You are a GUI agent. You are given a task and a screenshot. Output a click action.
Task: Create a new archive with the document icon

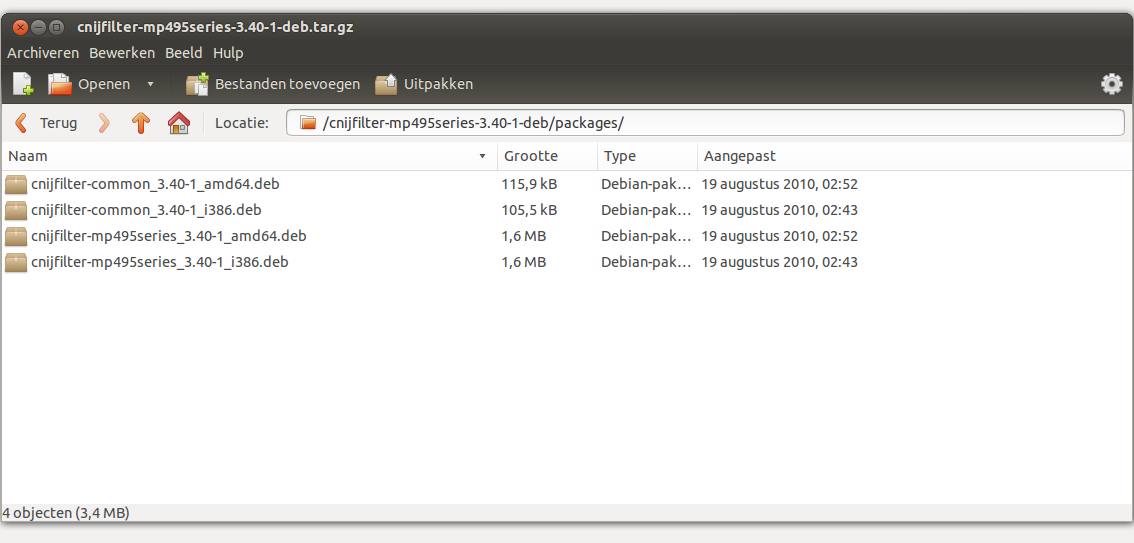[x=23, y=84]
